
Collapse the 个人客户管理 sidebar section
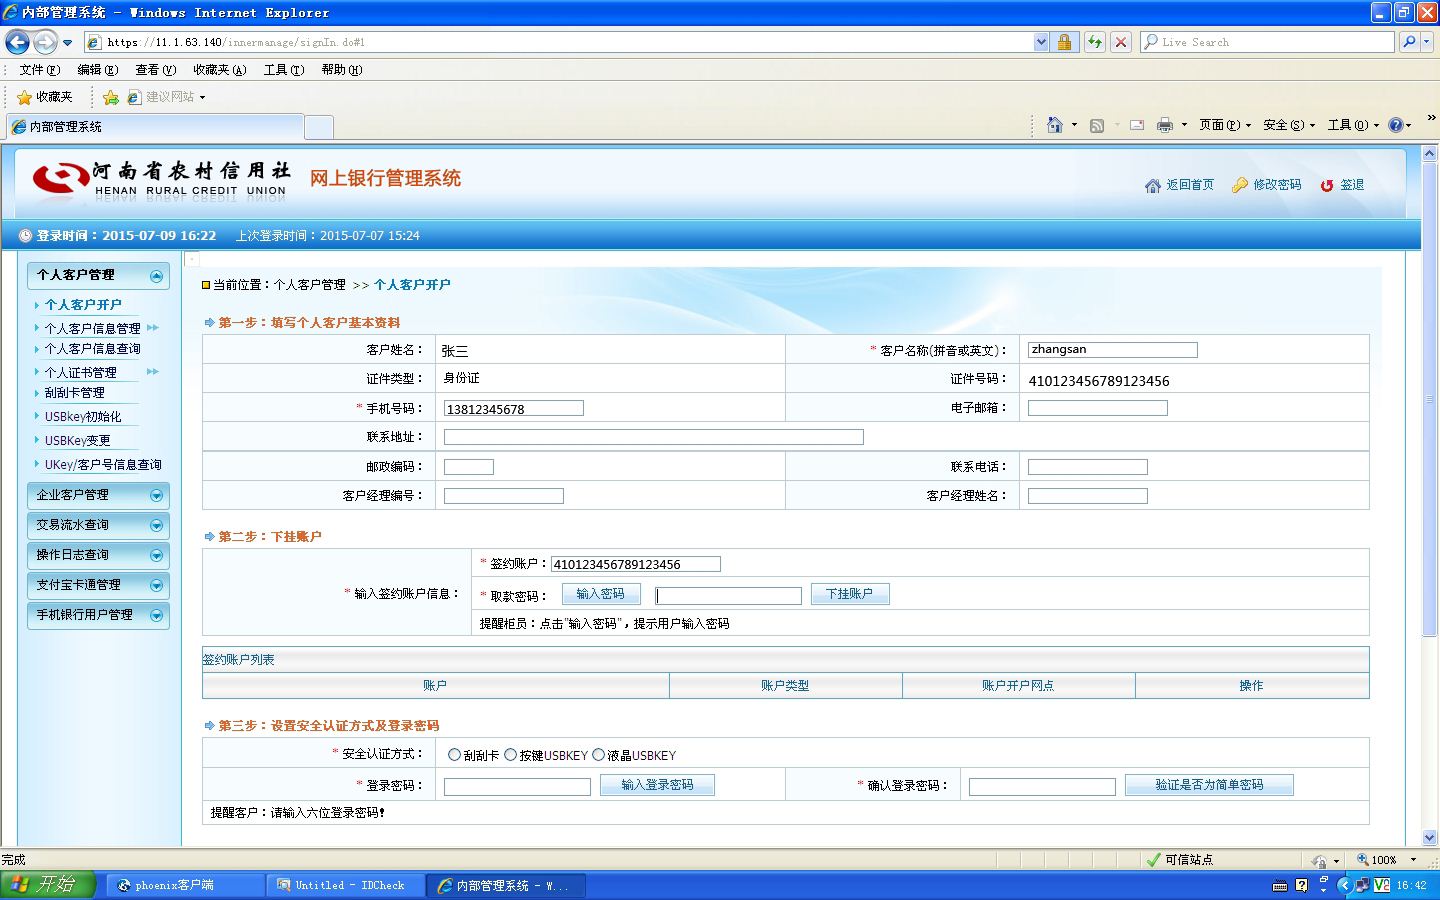[x=156, y=276]
